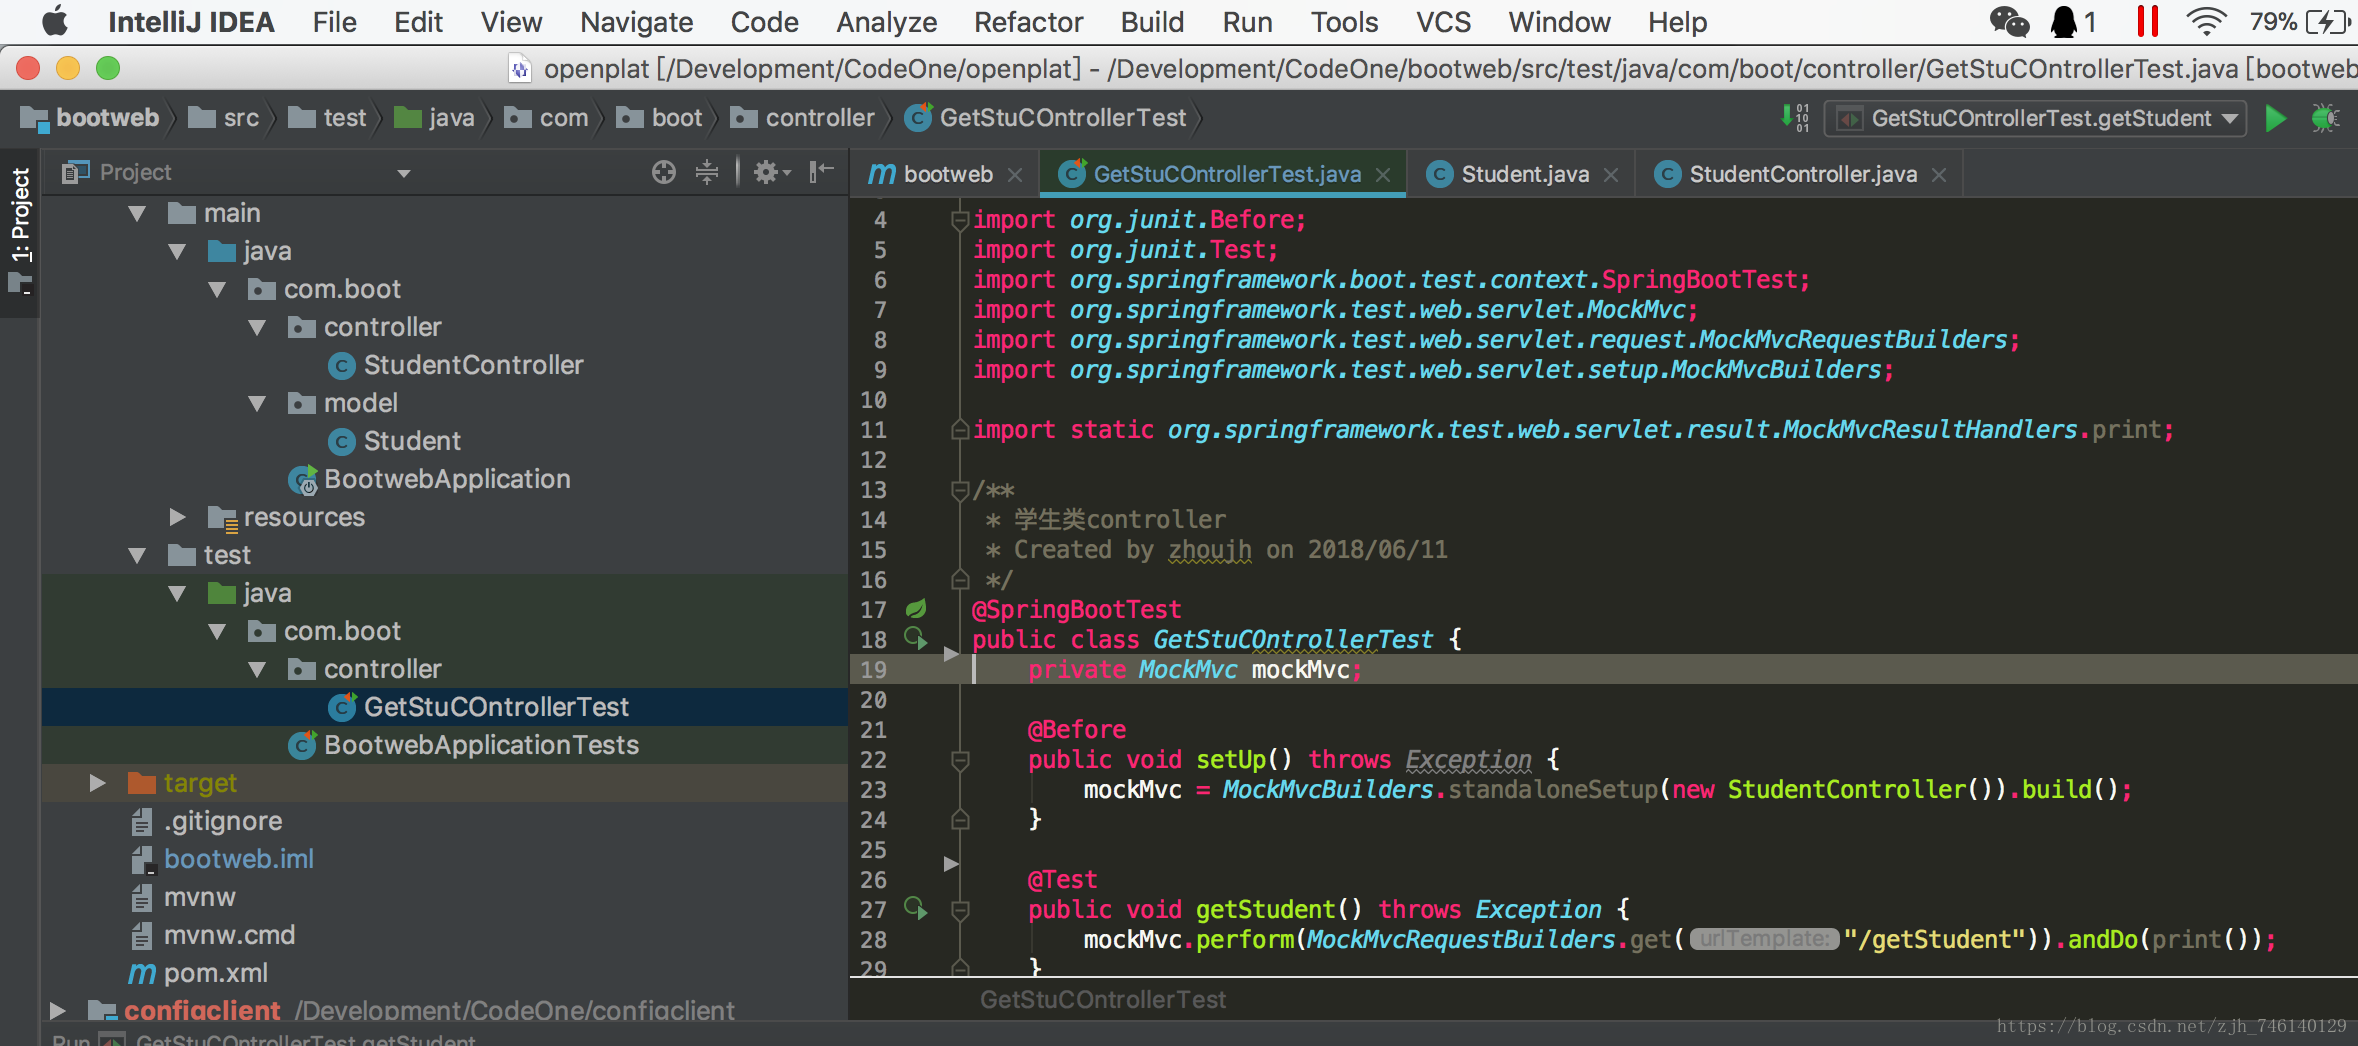This screenshot has height=1046, width=2358.
Task: Hide the Project panel with the hide icon
Action: tap(821, 172)
